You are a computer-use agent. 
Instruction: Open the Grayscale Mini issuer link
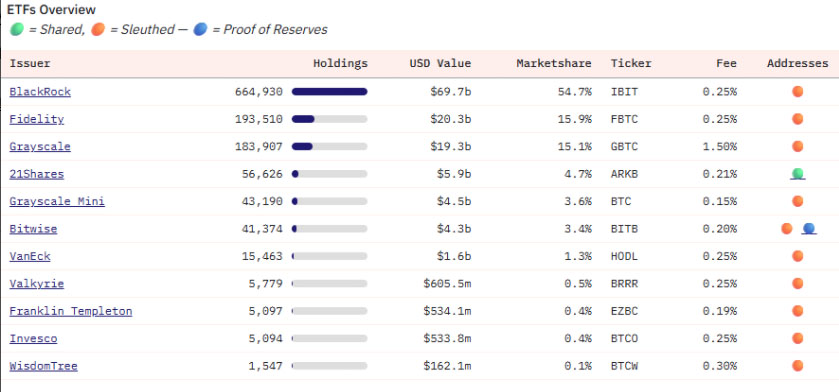pos(57,201)
